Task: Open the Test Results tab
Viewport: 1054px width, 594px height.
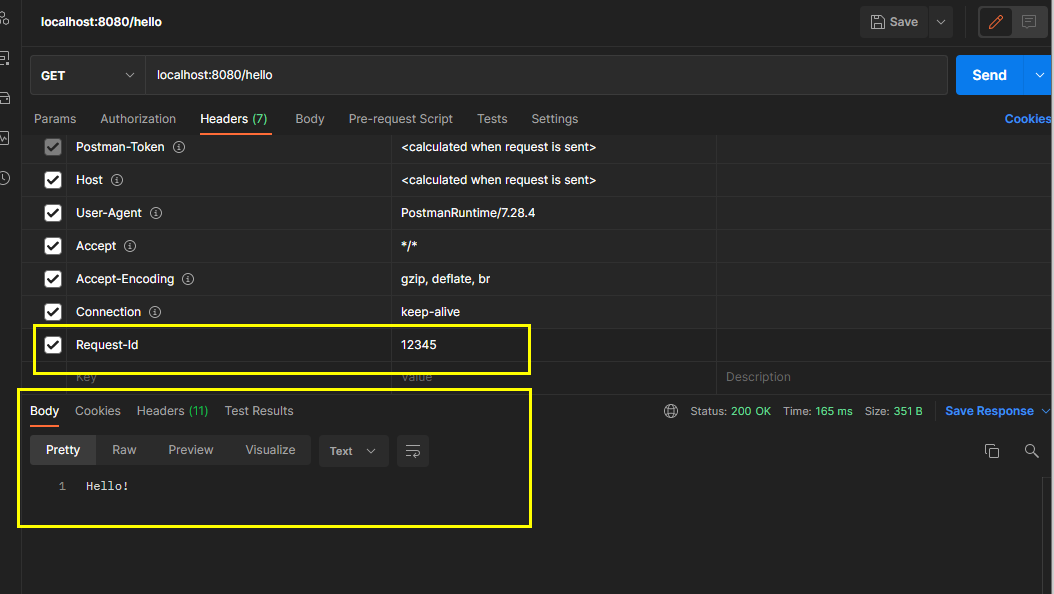Action: (x=259, y=411)
